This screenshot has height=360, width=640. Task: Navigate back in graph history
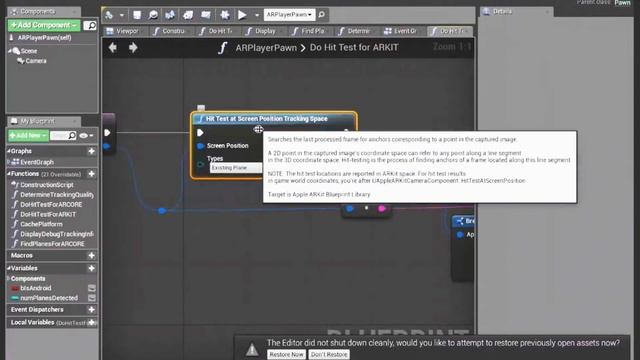pos(113,48)
